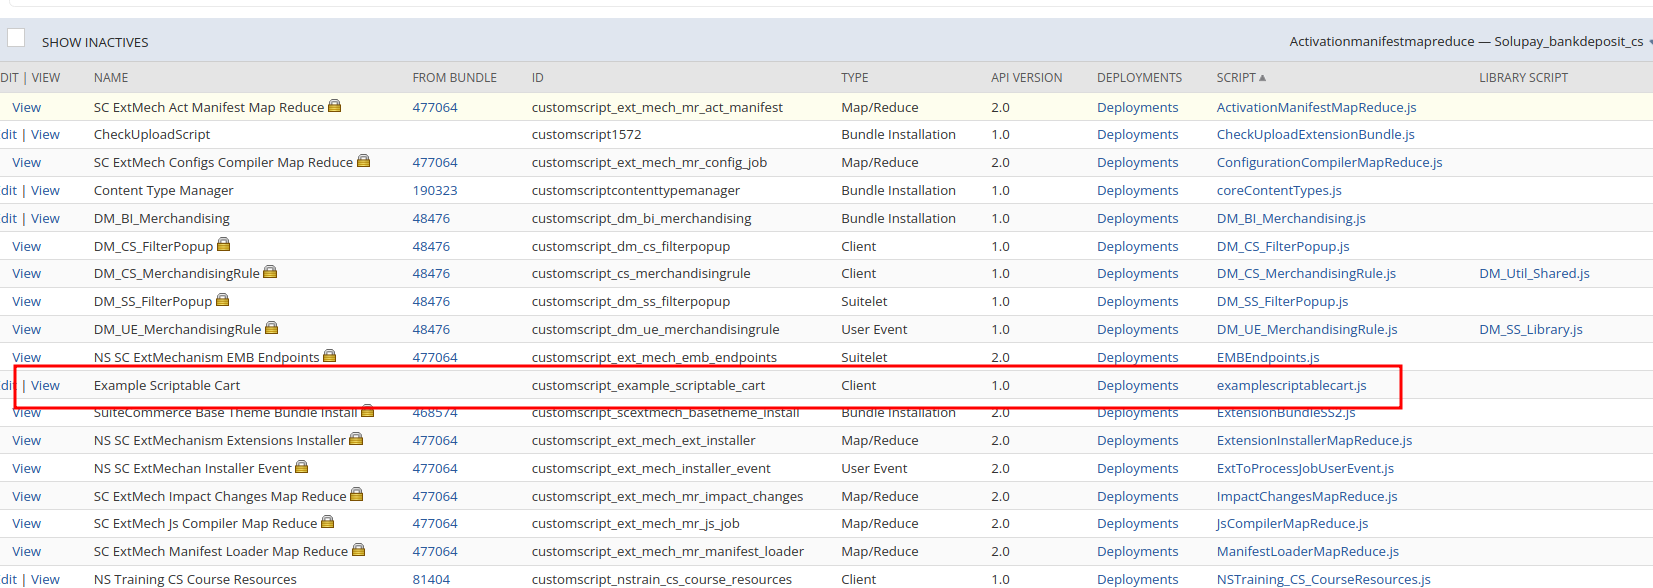Click lock icon beside SC ExtMech Js Compiler
This screenshot has width=1653, height=588.
tap(327, 522)
